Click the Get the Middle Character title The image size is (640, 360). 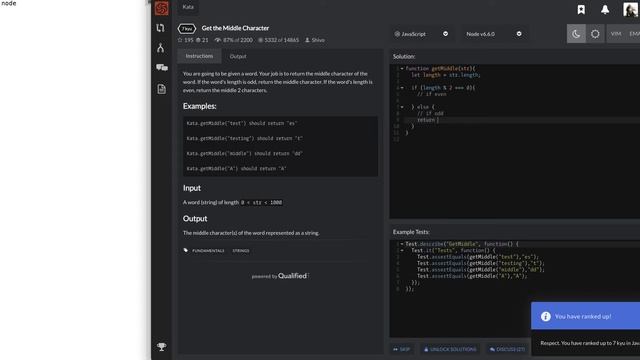[235, 28]
